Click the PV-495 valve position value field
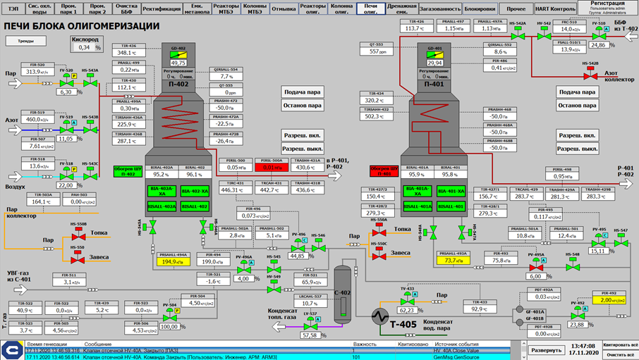The image size is (639, 360). [x=597, y=251]
